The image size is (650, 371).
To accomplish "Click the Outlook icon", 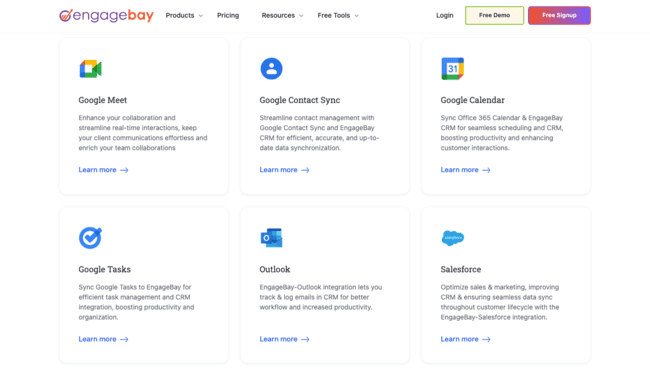I will point(272,238).
